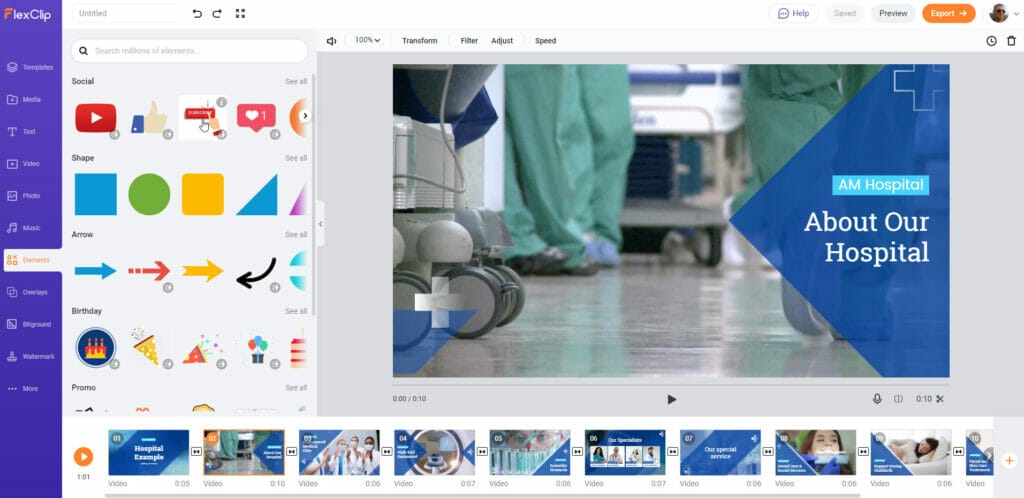The width and height of the screenshot is (1024, 498).
Task: Click See all for Birthday
Action: (x=296, y=311)
